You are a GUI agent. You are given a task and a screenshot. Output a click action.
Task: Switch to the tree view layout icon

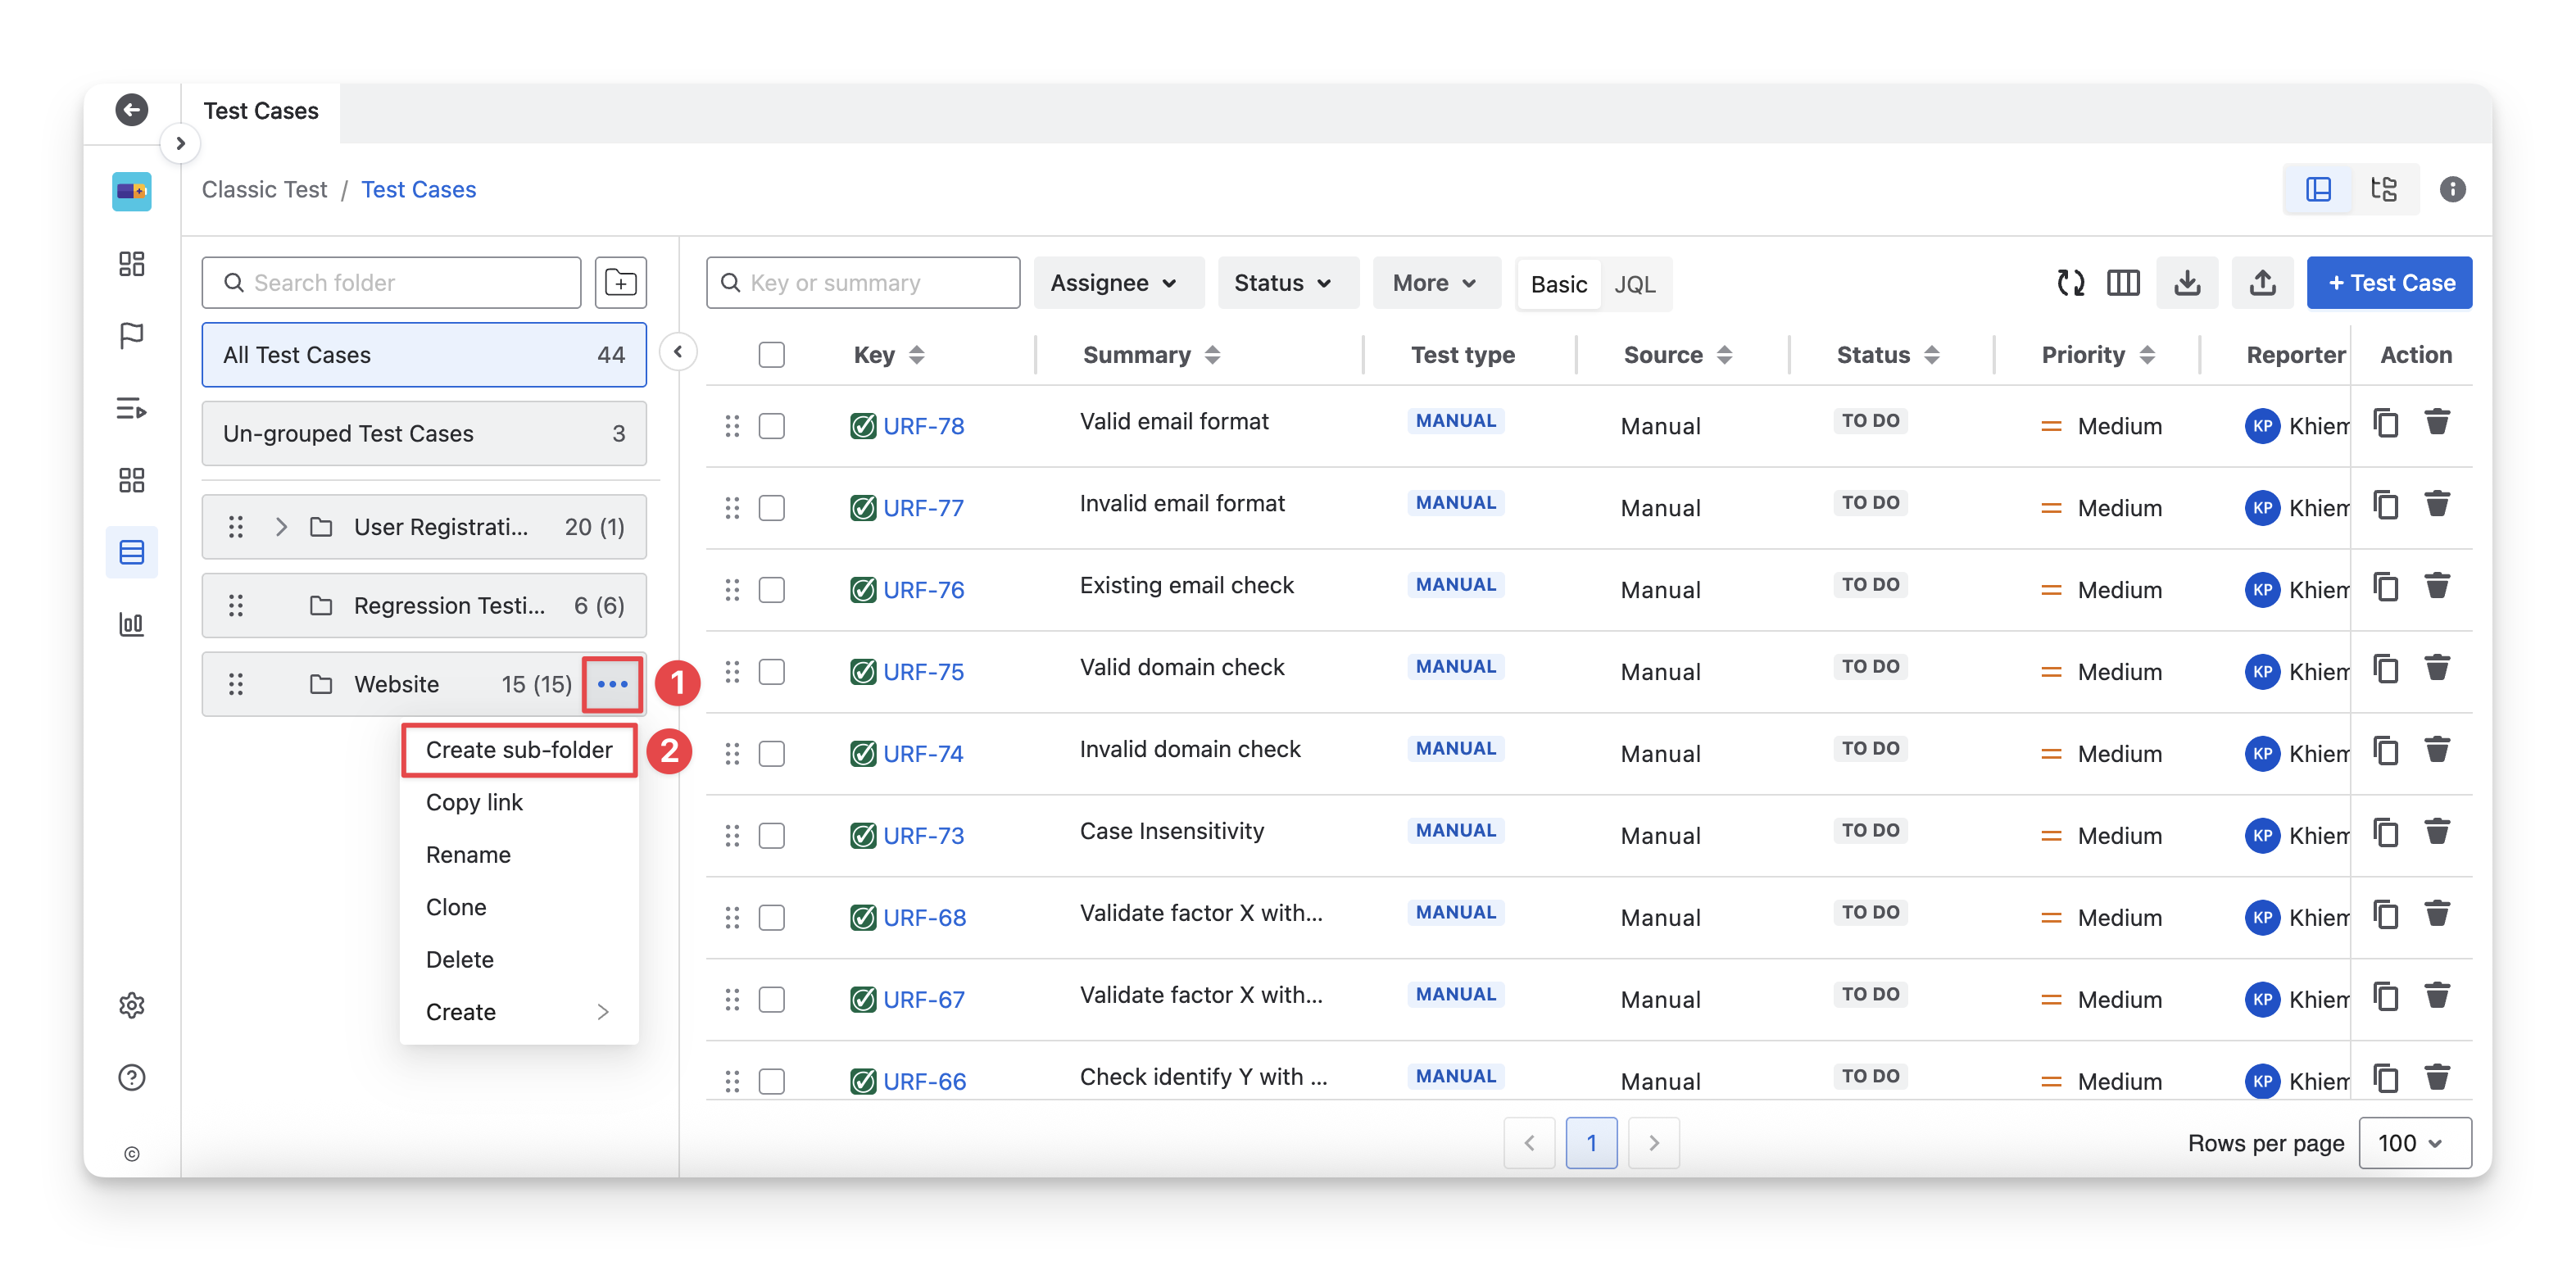click(2384, 189)
